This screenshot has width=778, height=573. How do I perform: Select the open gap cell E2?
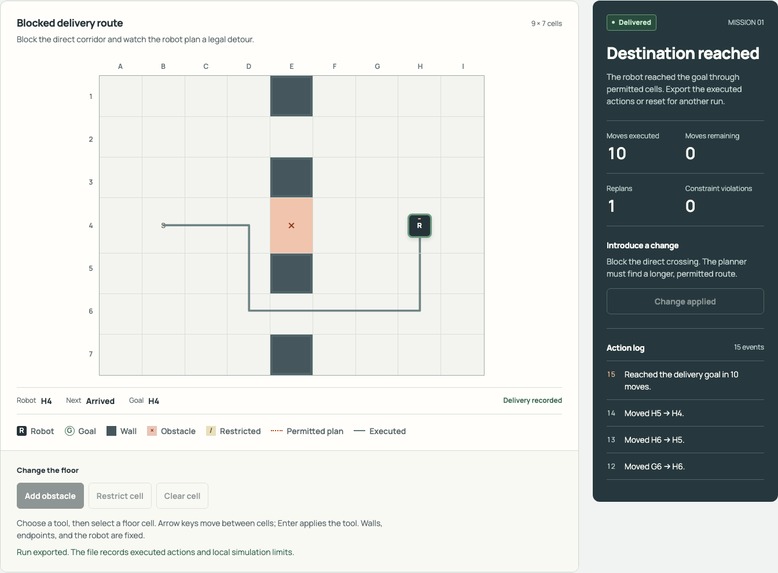pos(291,137)
